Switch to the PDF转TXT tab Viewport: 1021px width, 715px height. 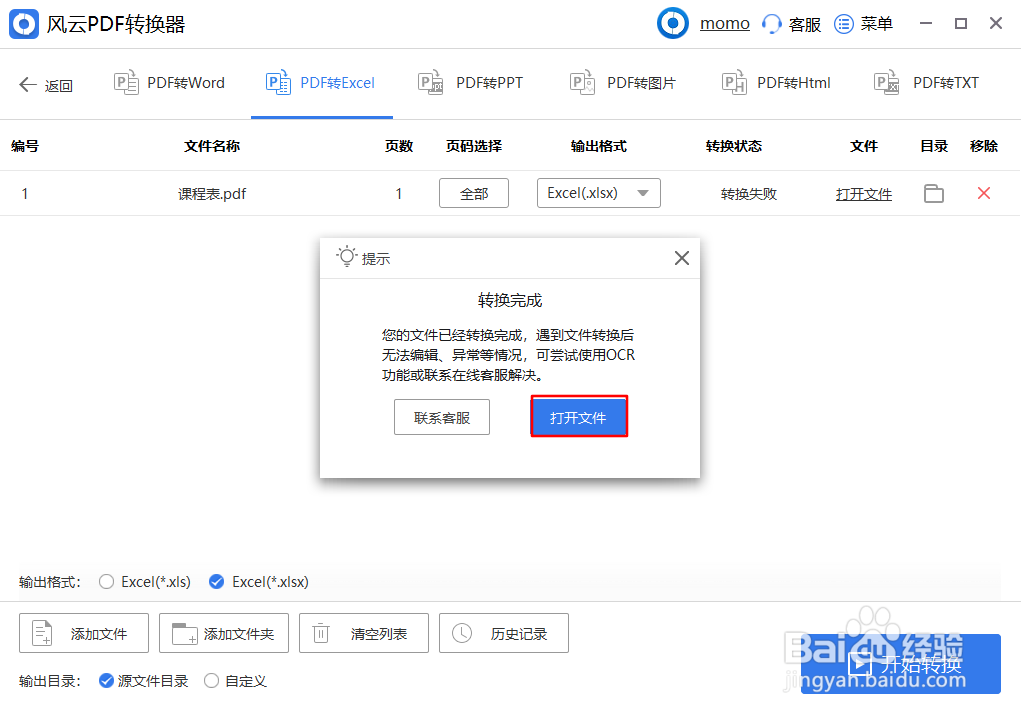click(926, 83)
